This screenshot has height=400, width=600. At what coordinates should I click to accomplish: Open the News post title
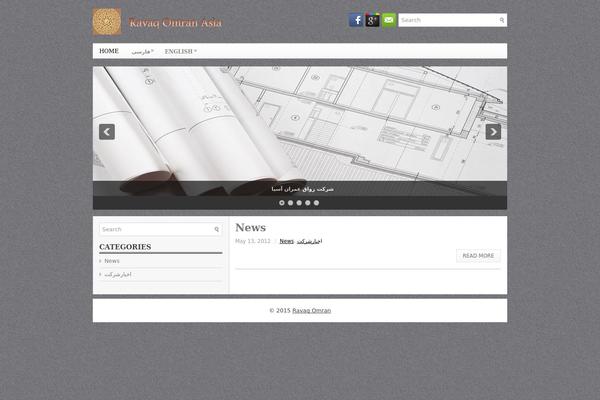[250, 227]
